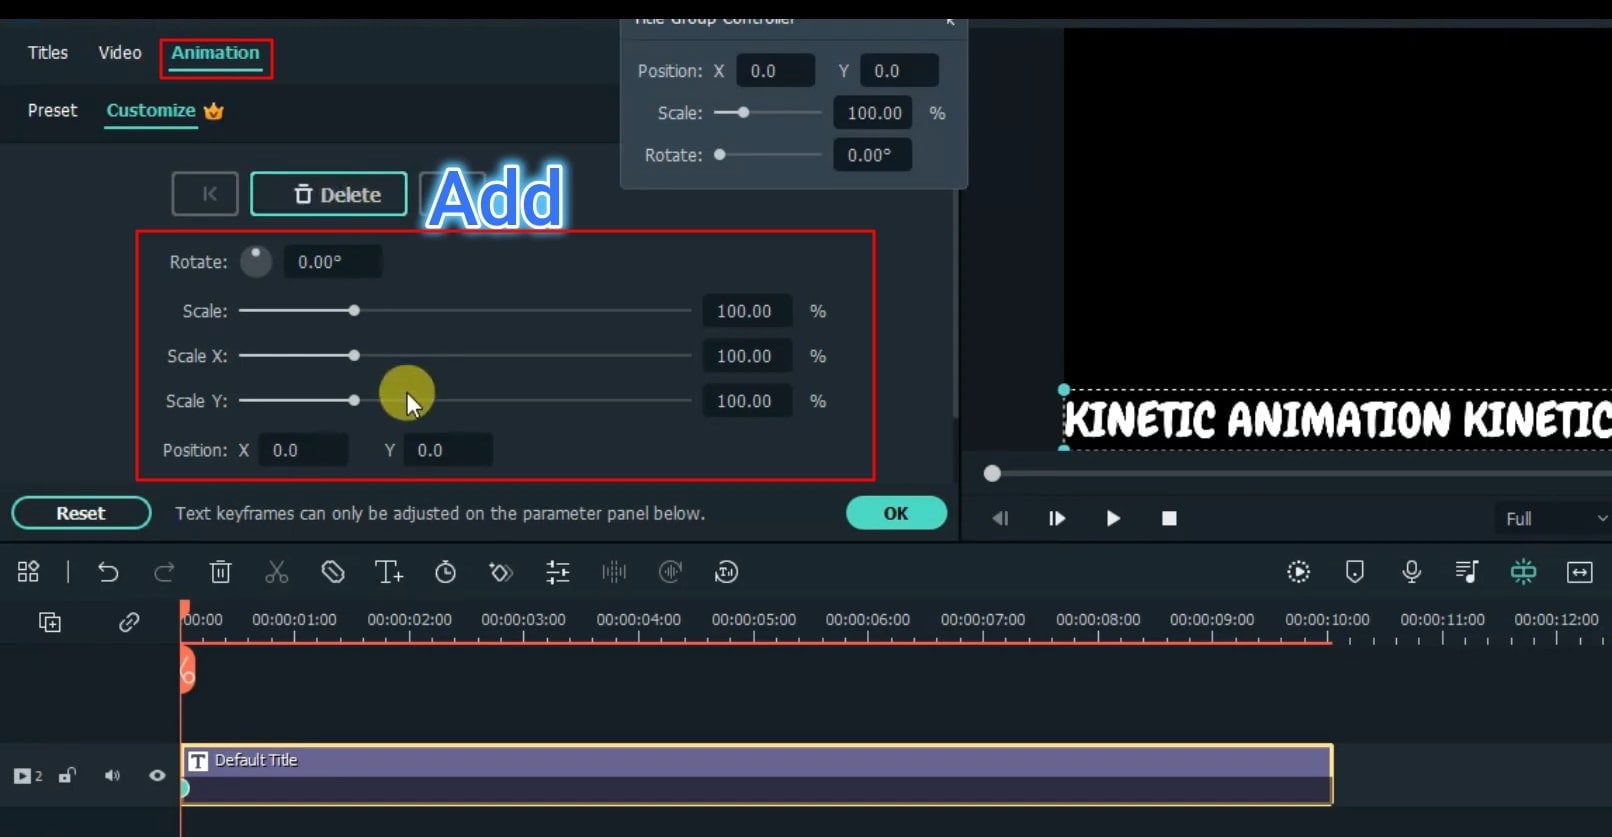1612x837 pixels.
Task: Click the audio waveform beat detection icon
Action: click(613, 572)
